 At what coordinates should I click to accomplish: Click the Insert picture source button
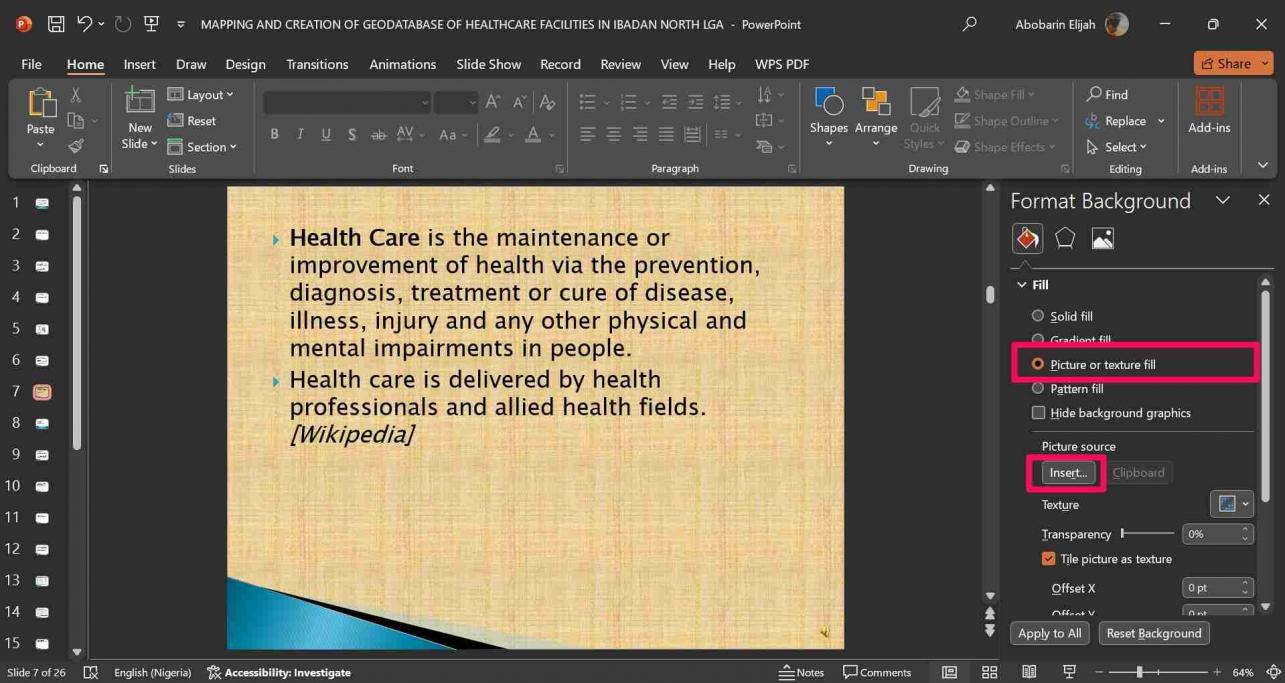(1068, 473)
